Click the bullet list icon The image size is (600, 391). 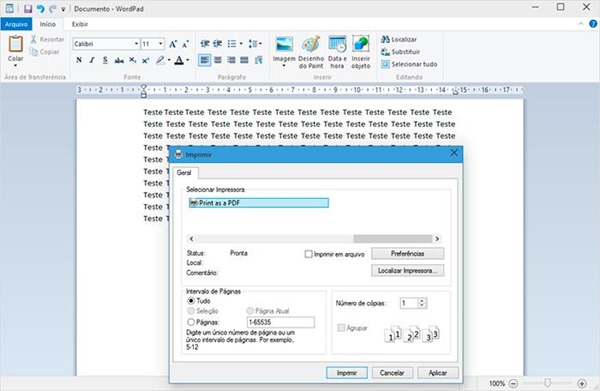[x=232, y=44]
